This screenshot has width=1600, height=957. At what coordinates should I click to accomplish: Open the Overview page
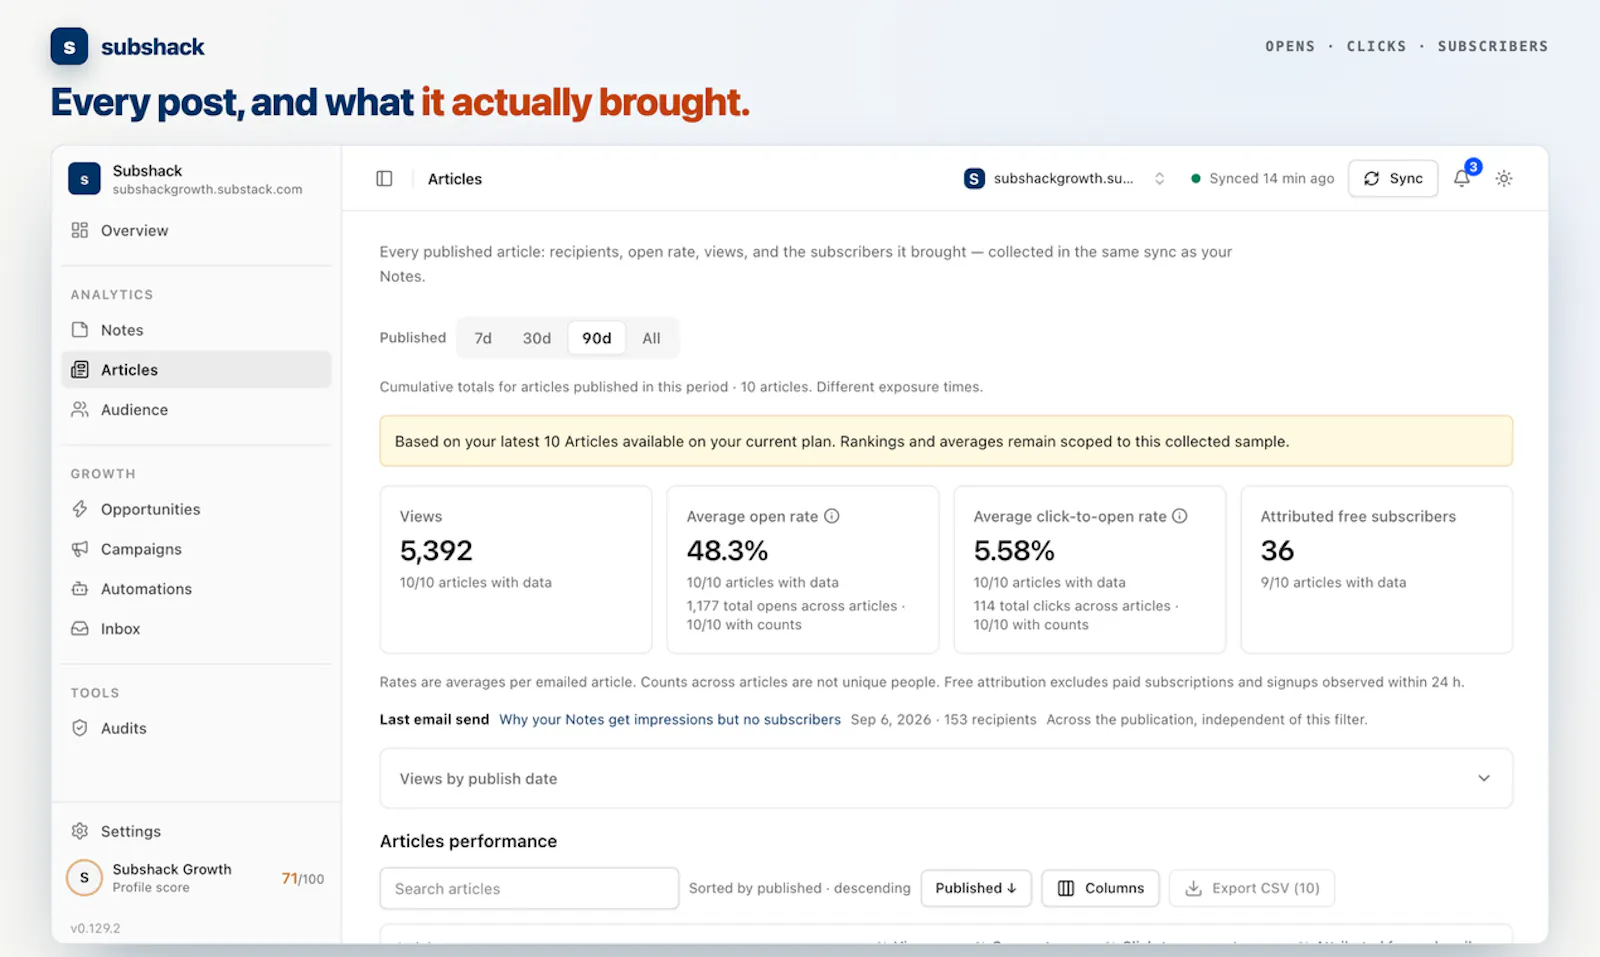click(x=196, y=230)
